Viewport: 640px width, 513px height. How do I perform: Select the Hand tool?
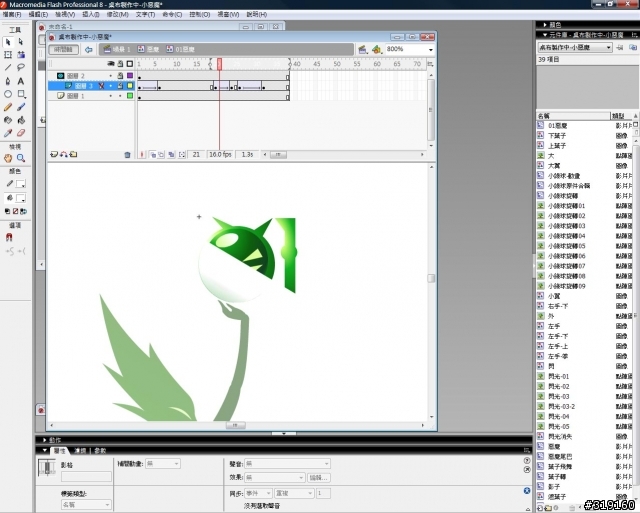(x=8, y=158)
